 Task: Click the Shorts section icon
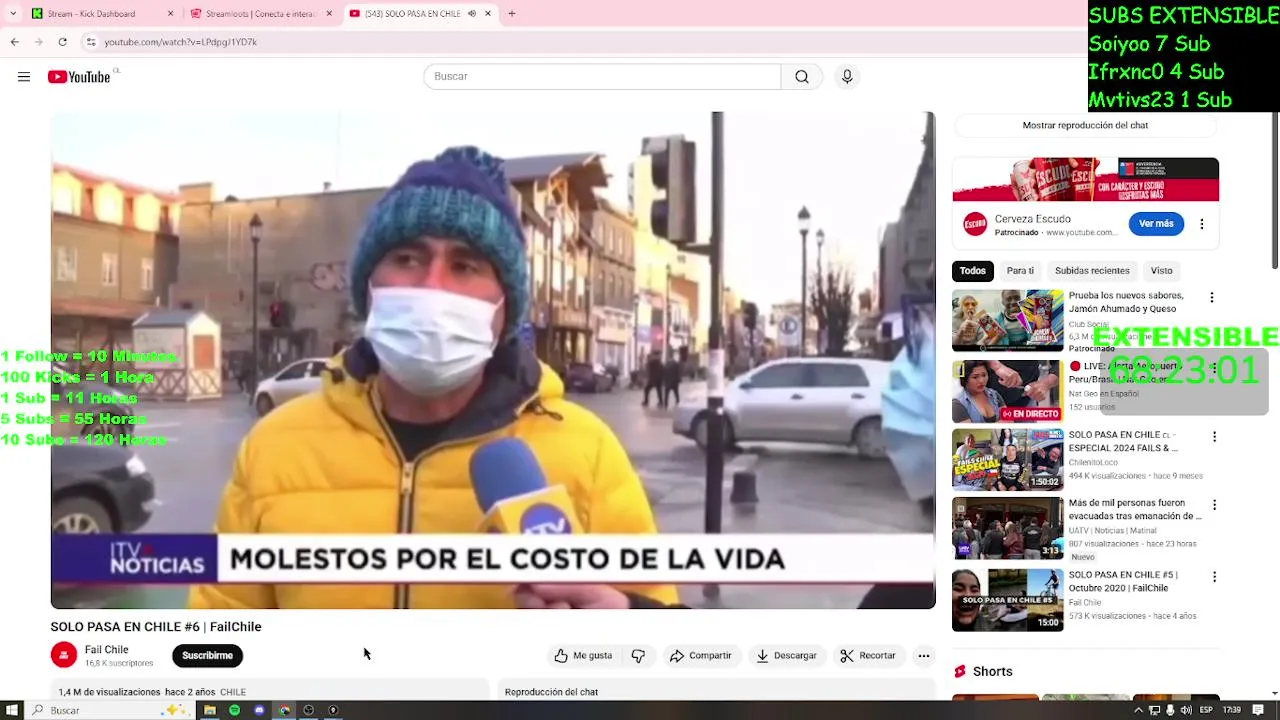[960, 672]
